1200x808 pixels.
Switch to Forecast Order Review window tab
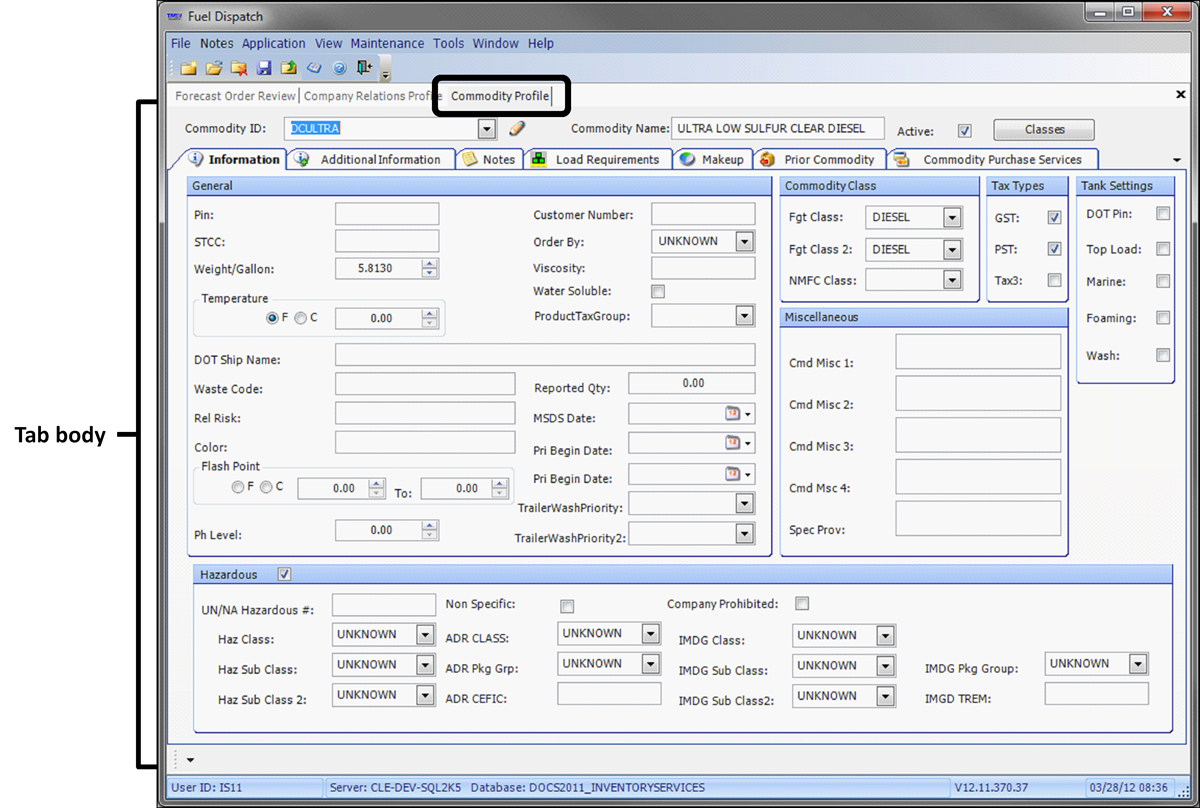[x=235, y=96]
